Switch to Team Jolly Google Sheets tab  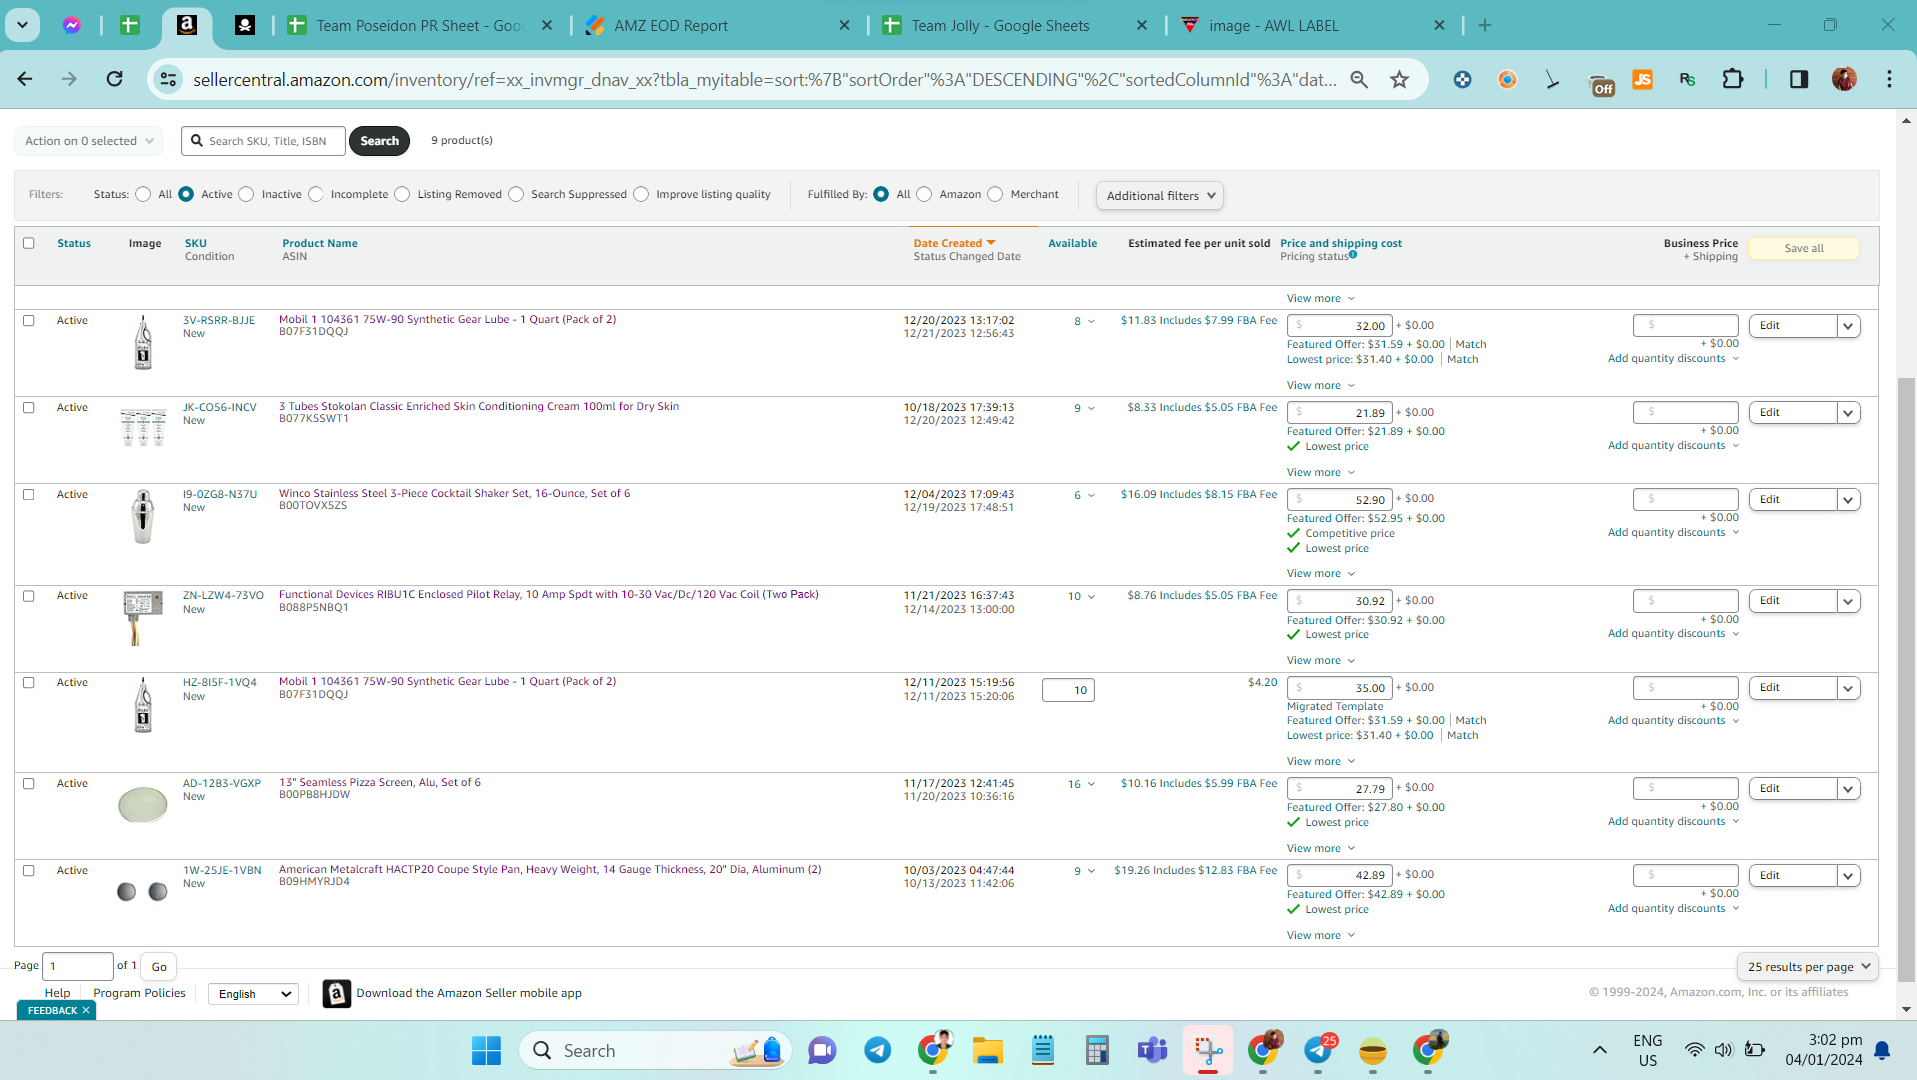[1014, 25]
